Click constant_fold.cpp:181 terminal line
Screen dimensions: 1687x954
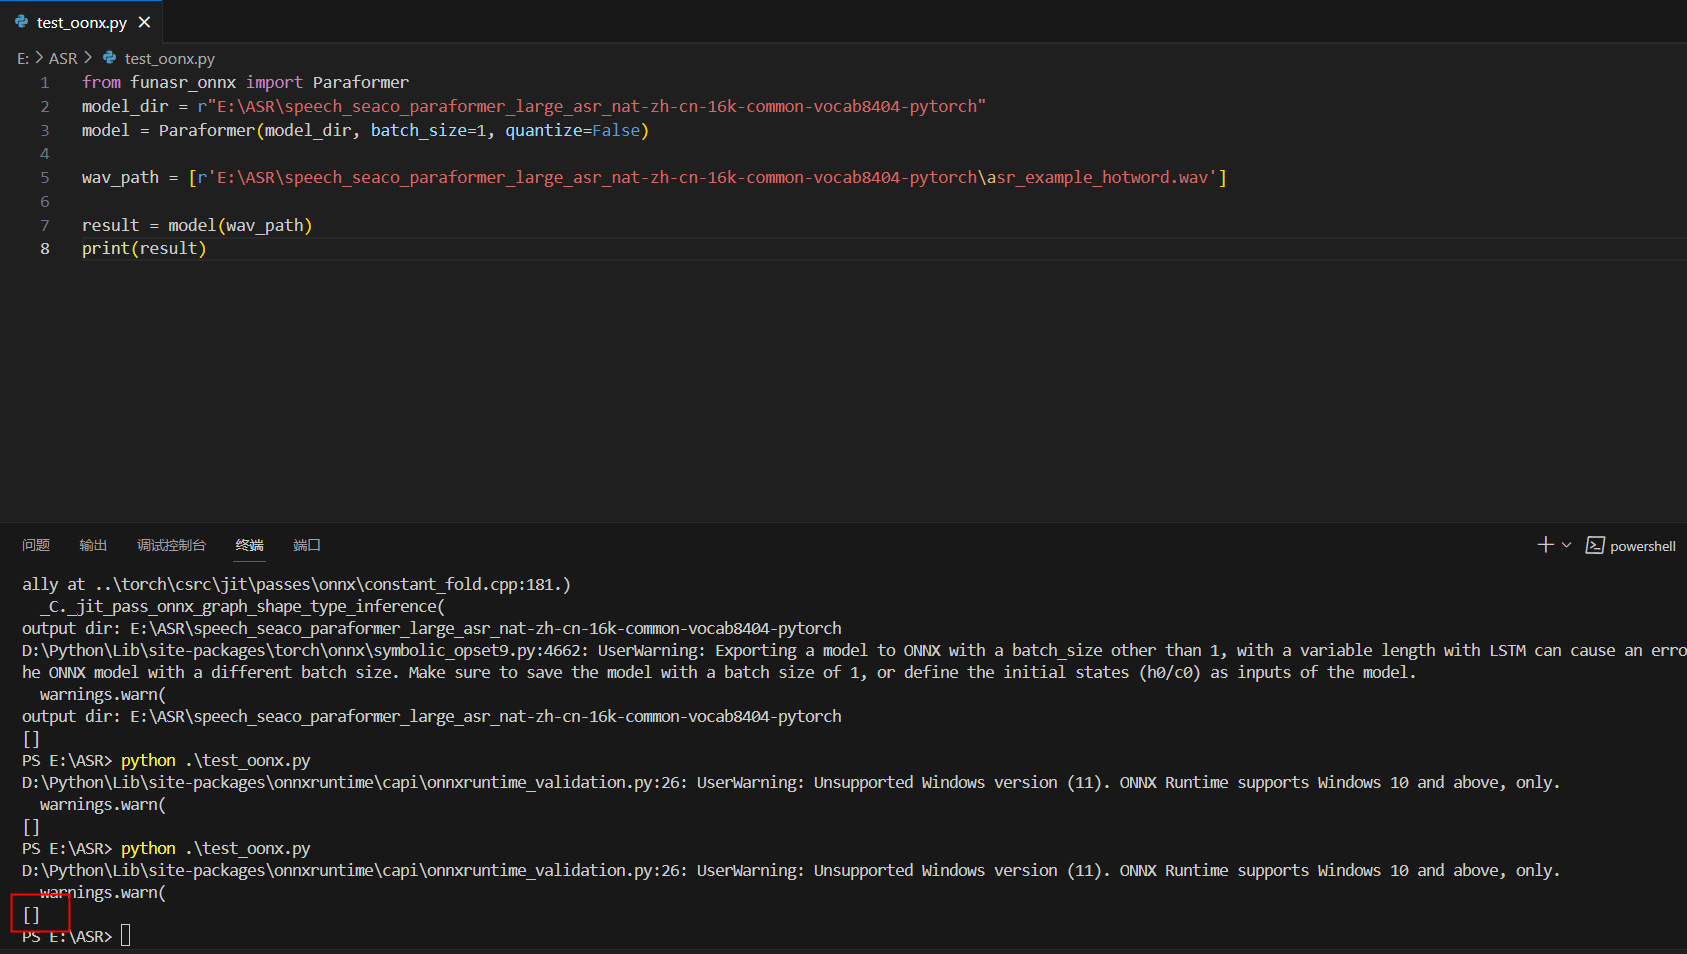coord(296,584)
